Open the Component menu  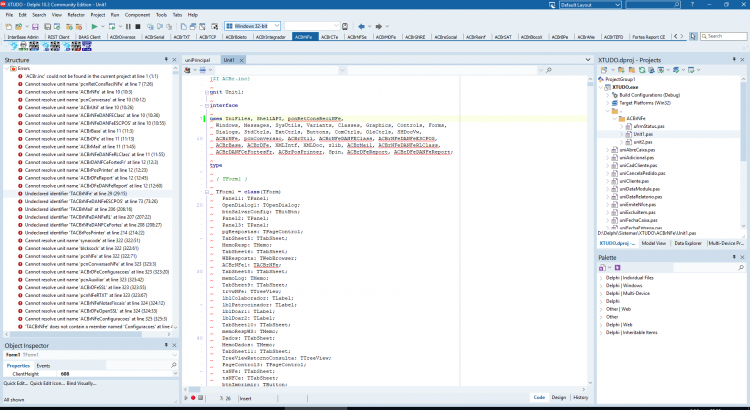pyautogui.click(x=137, y=15)
